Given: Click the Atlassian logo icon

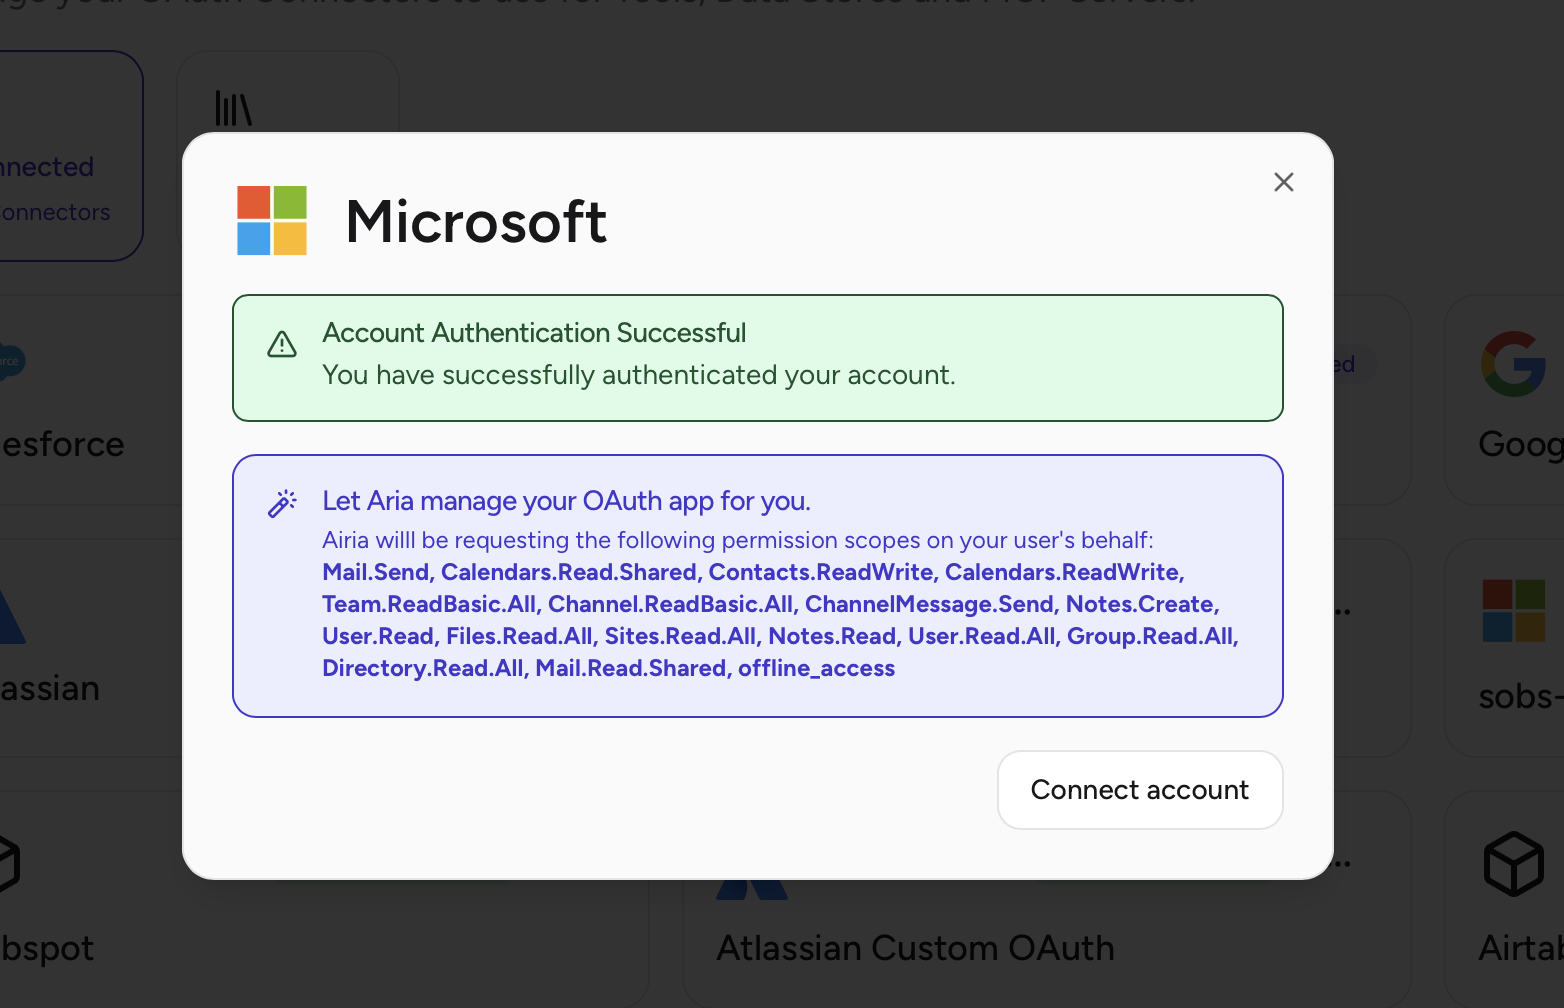Looking at the screenshot, I should [10, 615].
